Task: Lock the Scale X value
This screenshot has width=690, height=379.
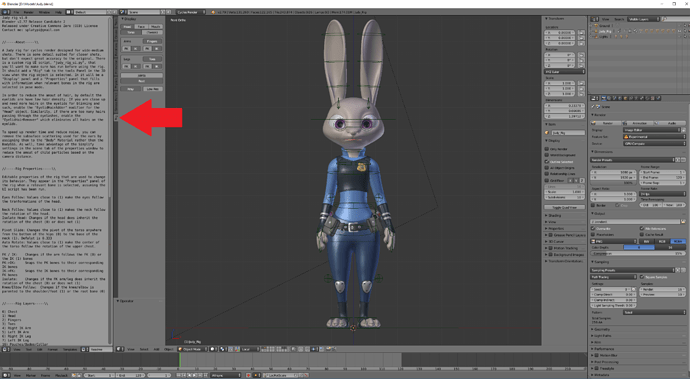Action: coord(581,83)
